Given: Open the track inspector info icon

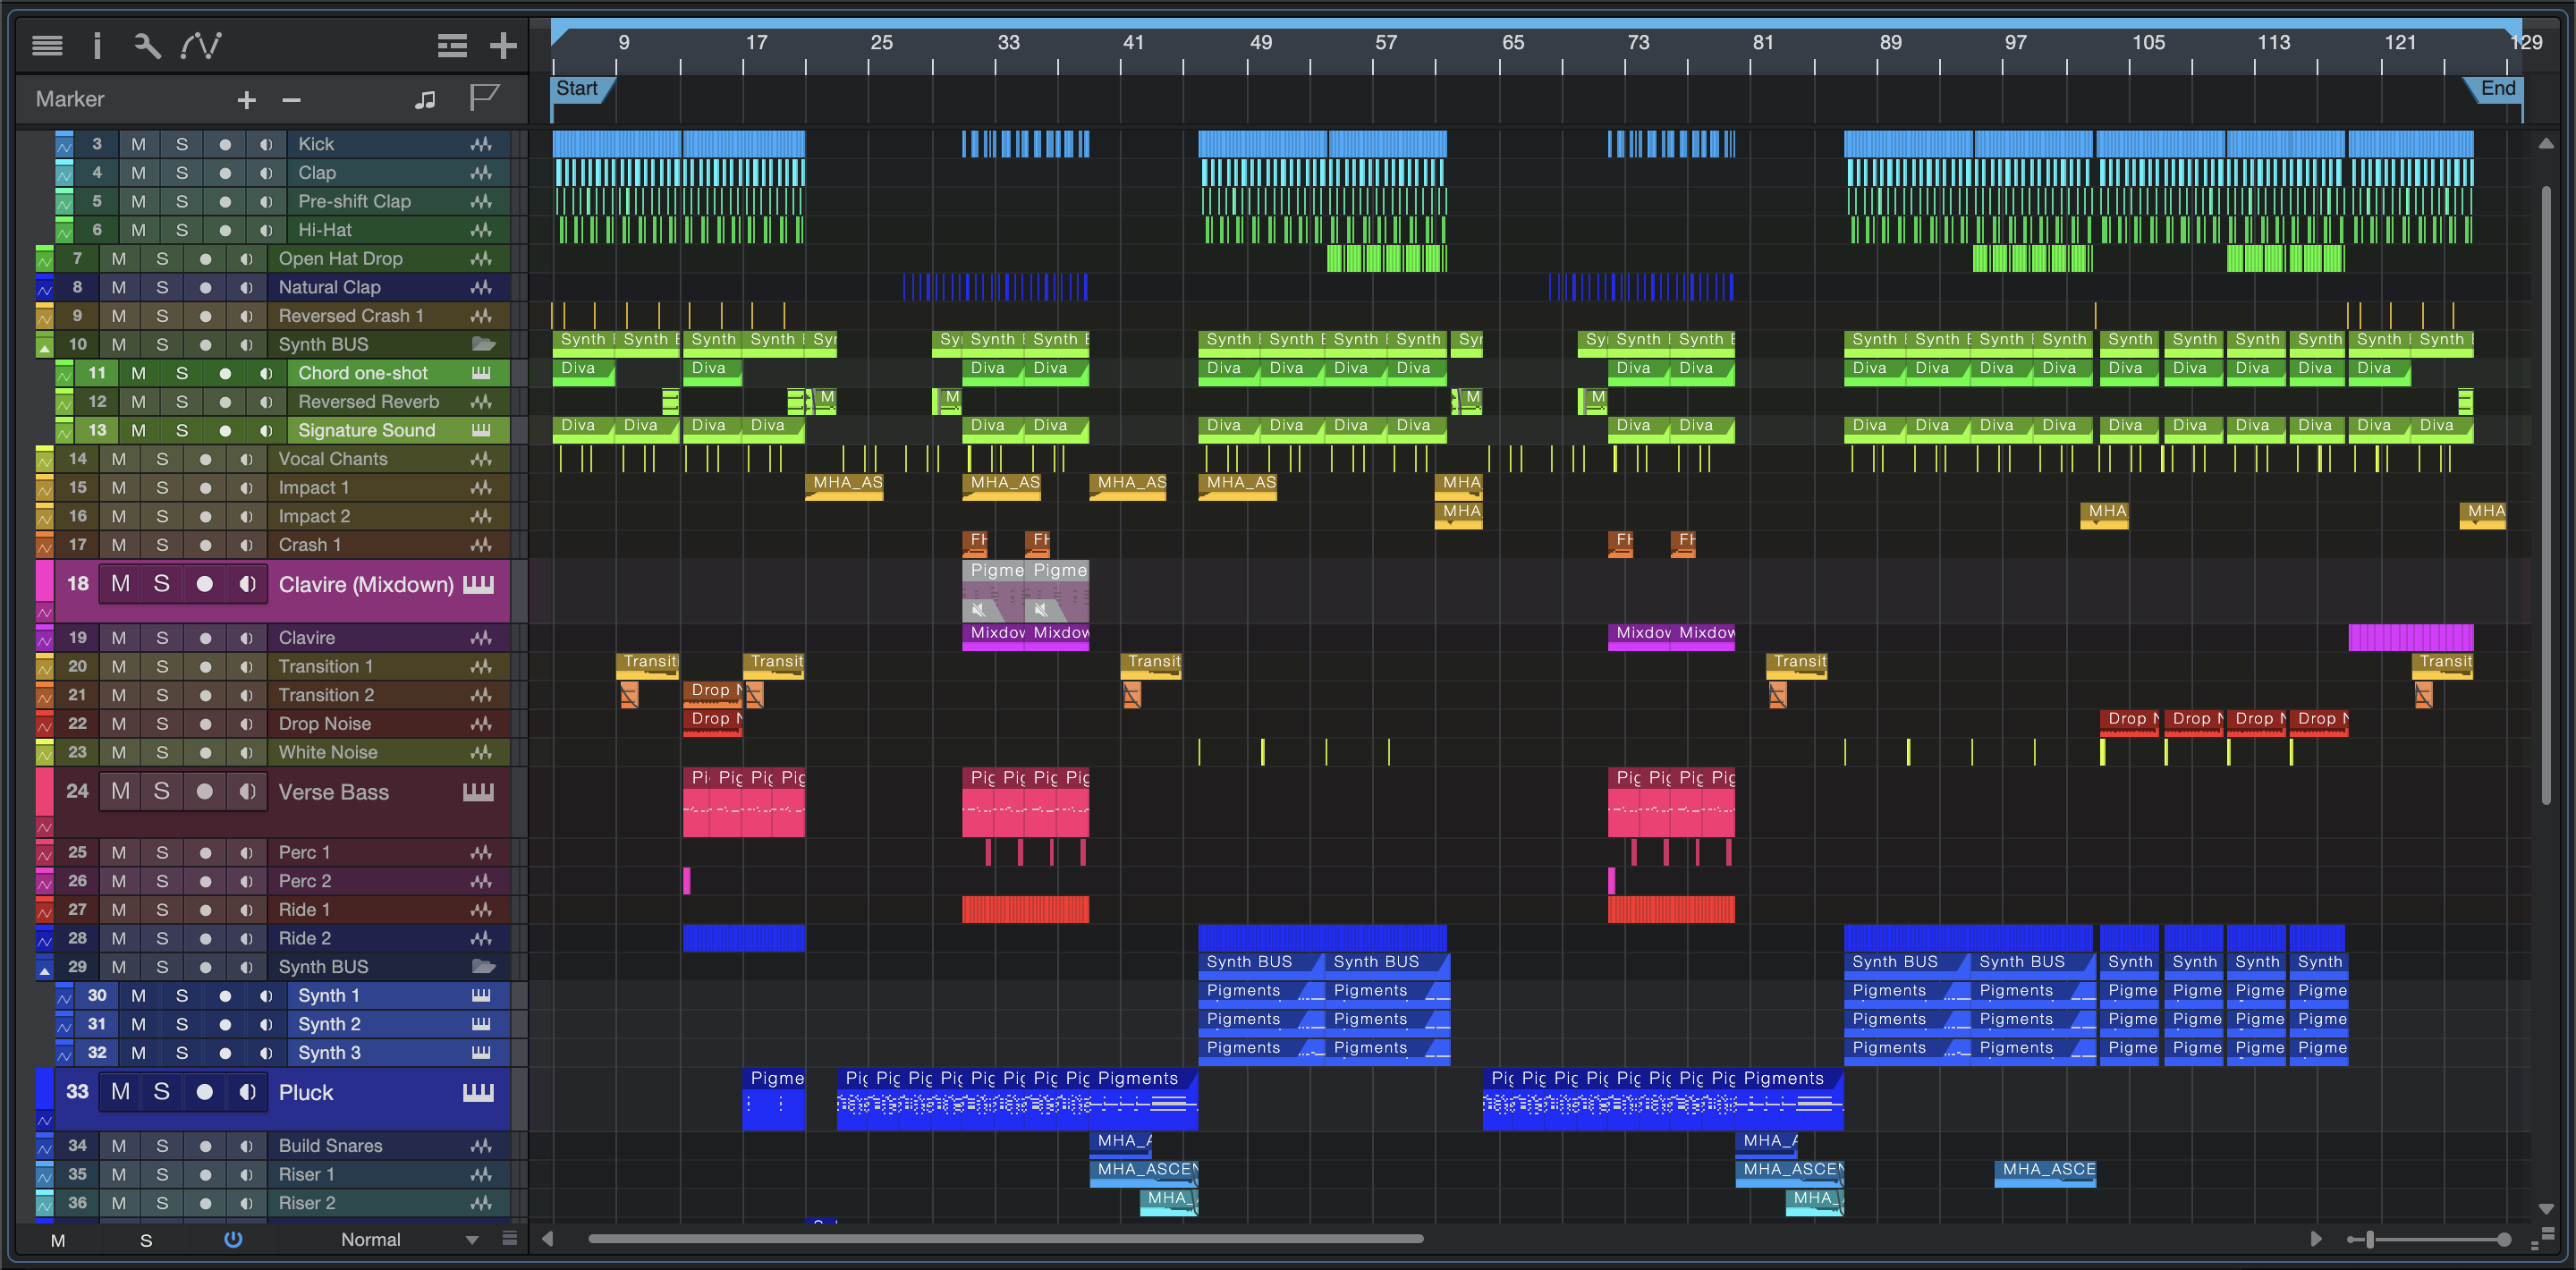Looking at the screenshot, I should click(97, 45).
